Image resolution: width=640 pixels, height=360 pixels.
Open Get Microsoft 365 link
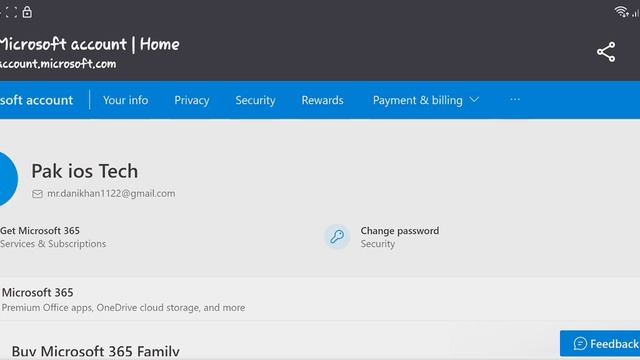[40, 231]
